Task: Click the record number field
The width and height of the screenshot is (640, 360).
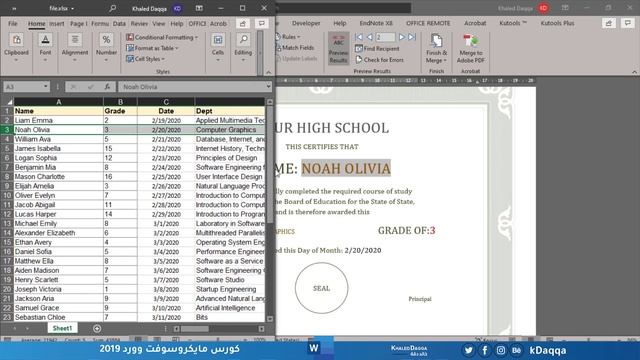Action: tap(385, 37)
